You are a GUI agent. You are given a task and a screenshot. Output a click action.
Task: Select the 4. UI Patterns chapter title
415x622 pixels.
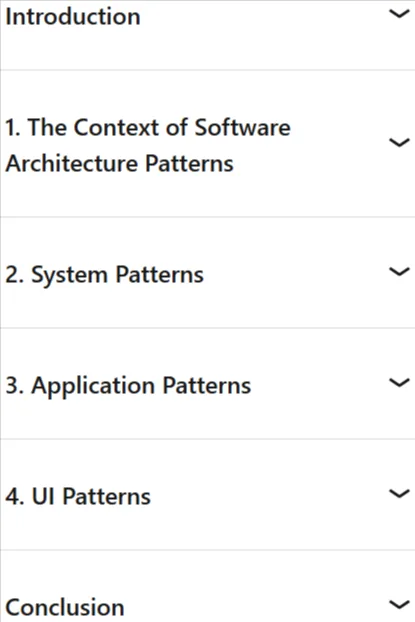tap(78, 496)
